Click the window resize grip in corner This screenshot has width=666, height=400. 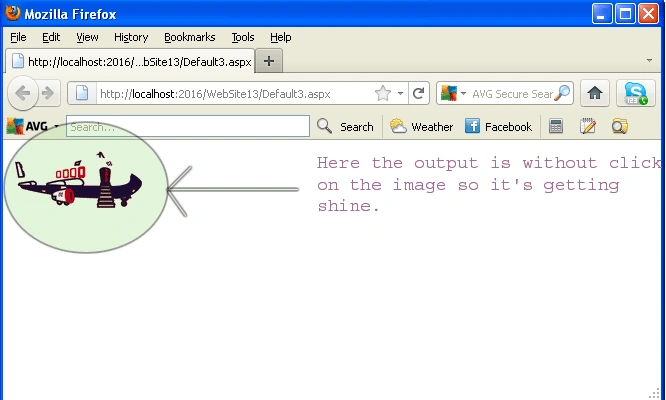click(656, 394)
